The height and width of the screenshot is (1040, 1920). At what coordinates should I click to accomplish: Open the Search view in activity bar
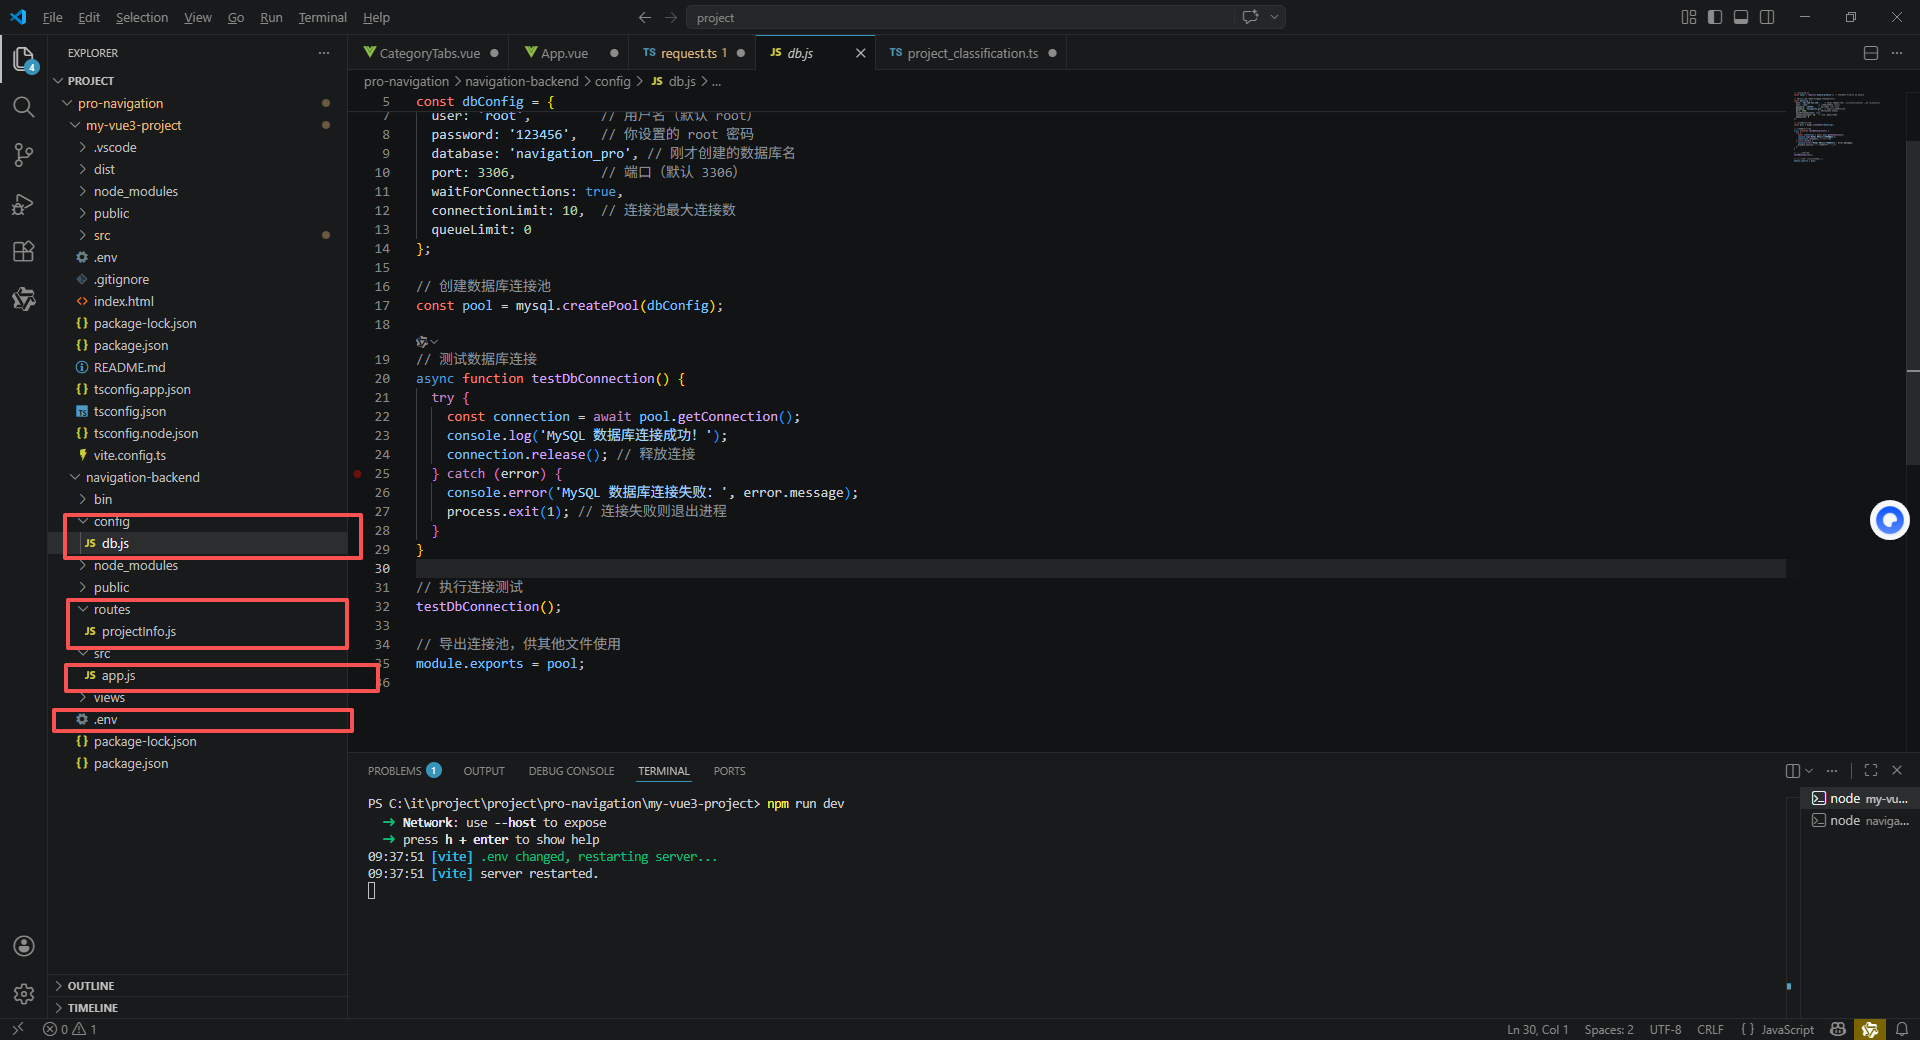pyautogui.click(x=24, y=107)
